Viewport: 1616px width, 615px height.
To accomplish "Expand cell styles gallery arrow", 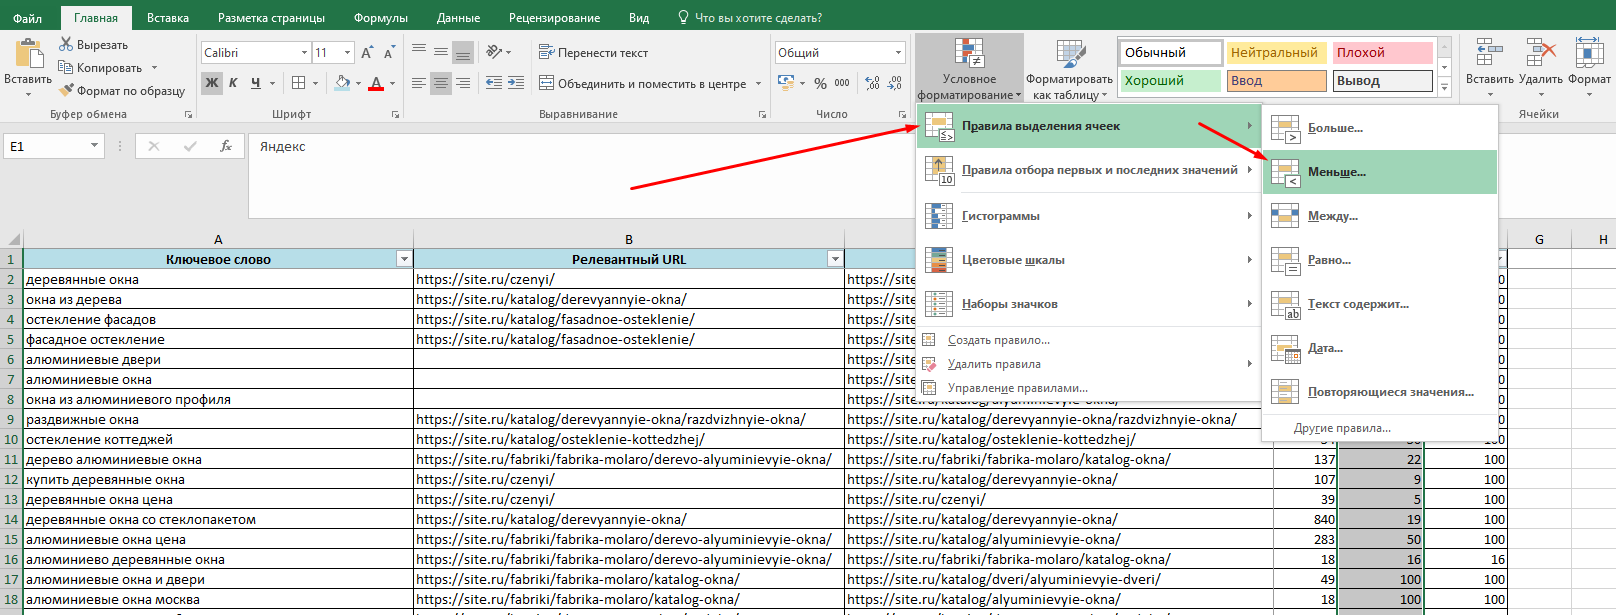I will 1444,88.
